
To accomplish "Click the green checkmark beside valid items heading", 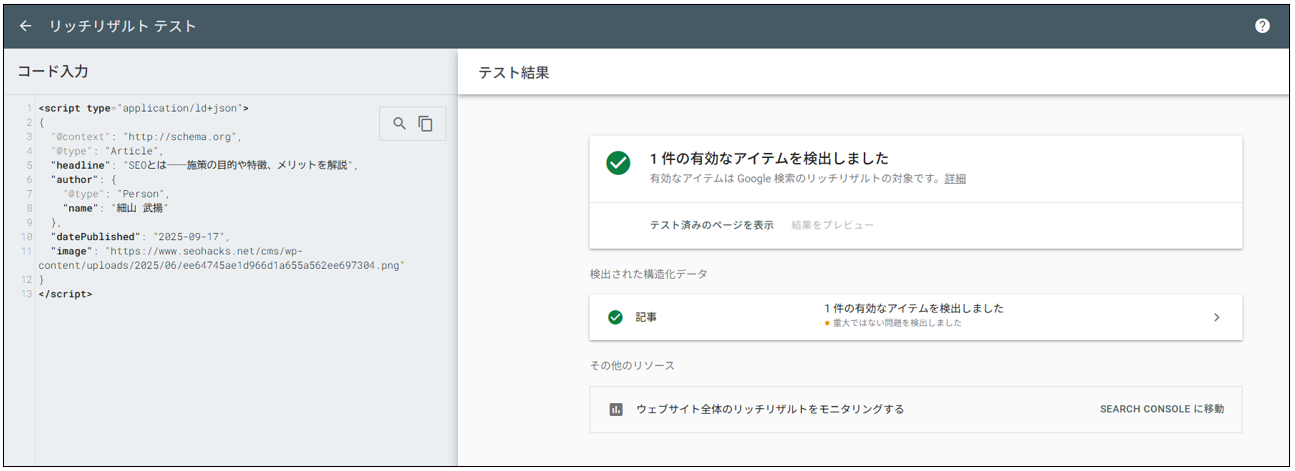I will pos(618,163).
